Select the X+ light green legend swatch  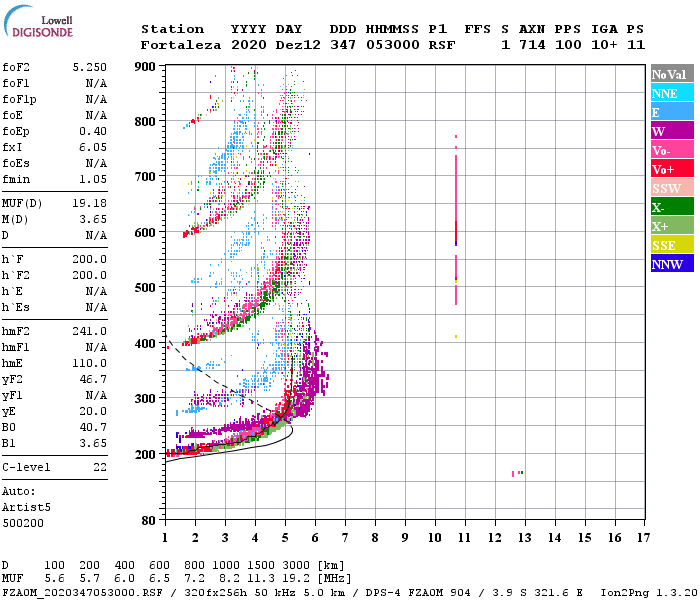[x=672, y=225]
